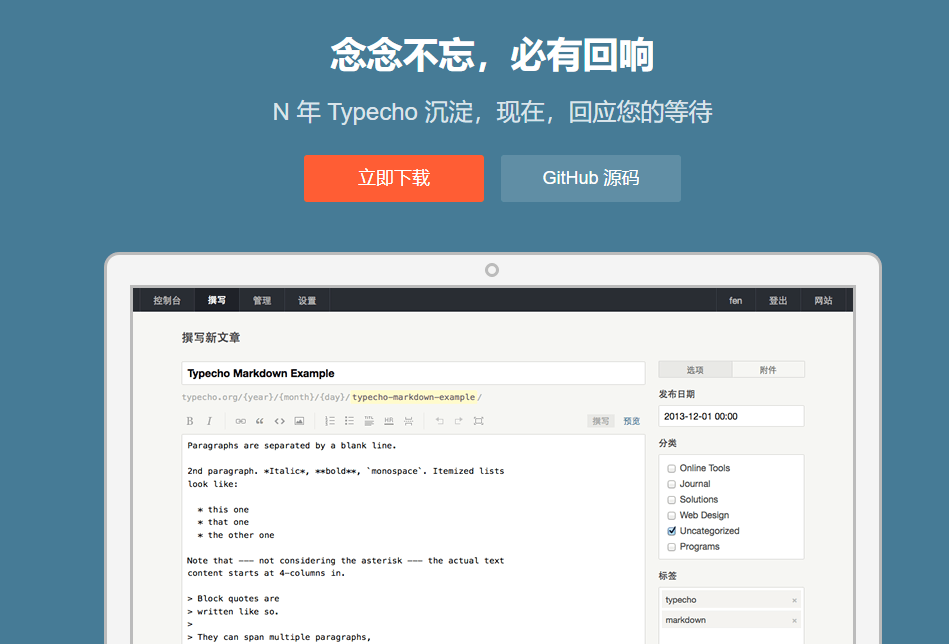Screen dimensions: 949x644
Task: Open the 设置 menu
Action: click(307, 300)
